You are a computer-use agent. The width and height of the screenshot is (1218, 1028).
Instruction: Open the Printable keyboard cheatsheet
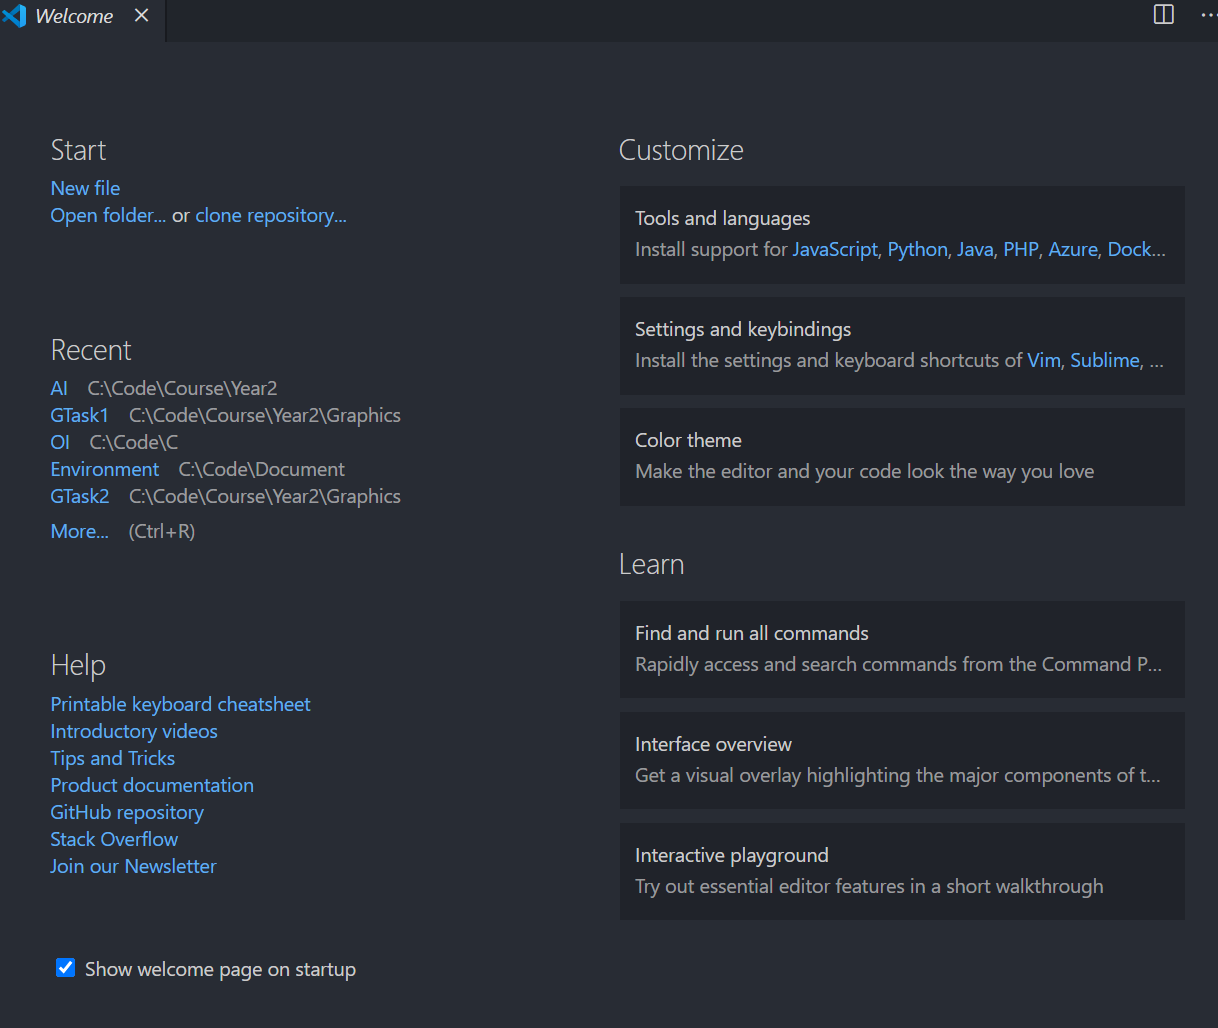point(180,704)
